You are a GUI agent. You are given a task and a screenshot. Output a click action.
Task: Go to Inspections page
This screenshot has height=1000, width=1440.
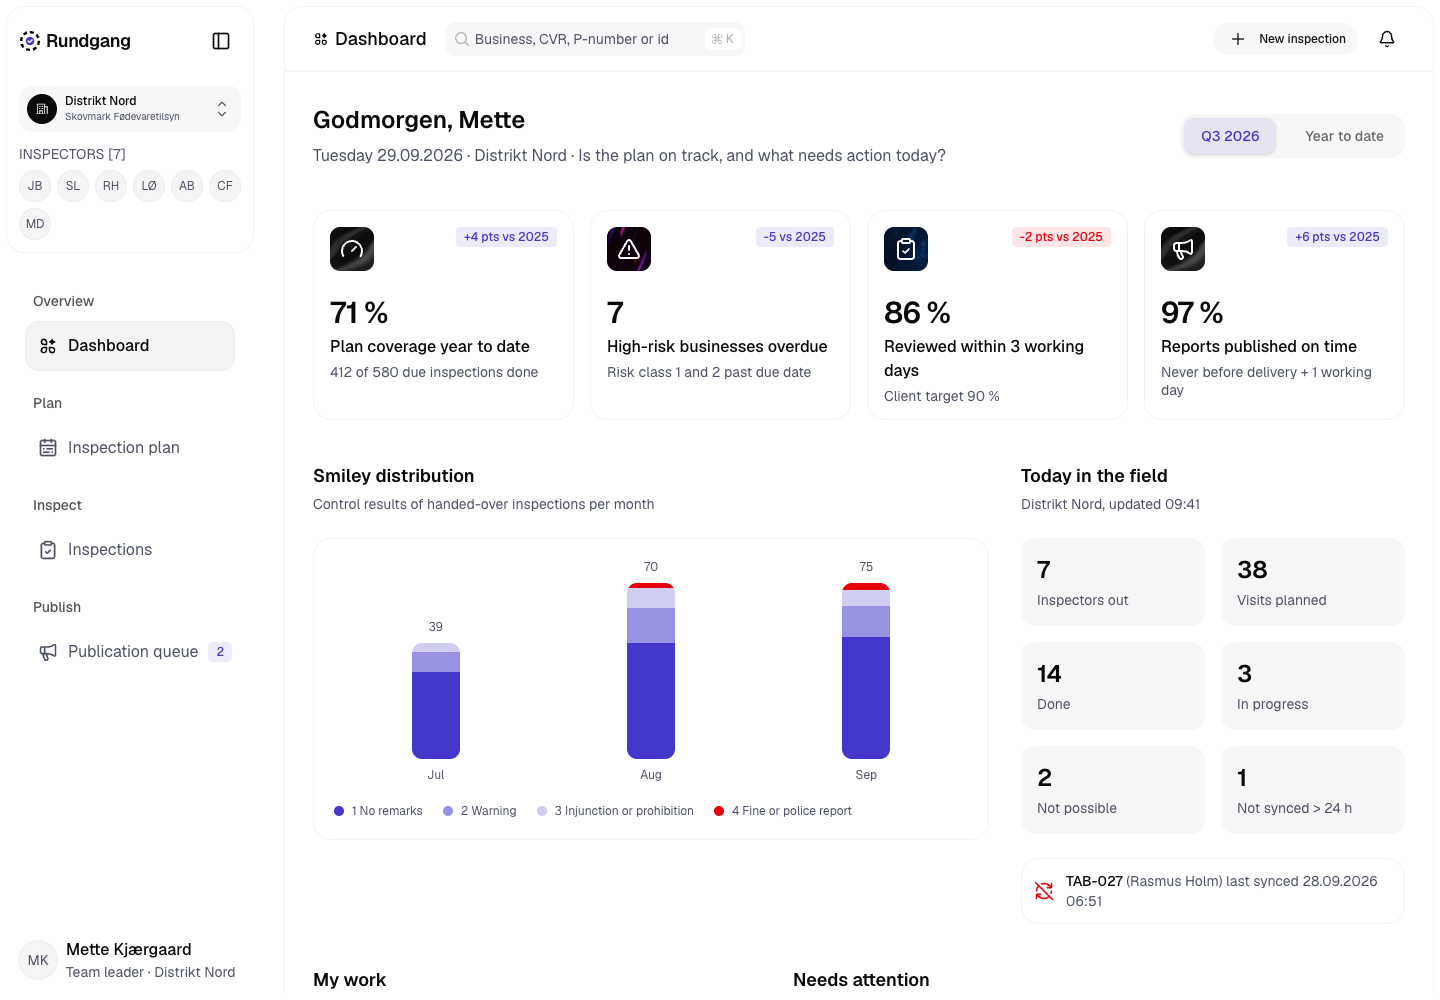(130, 550)
